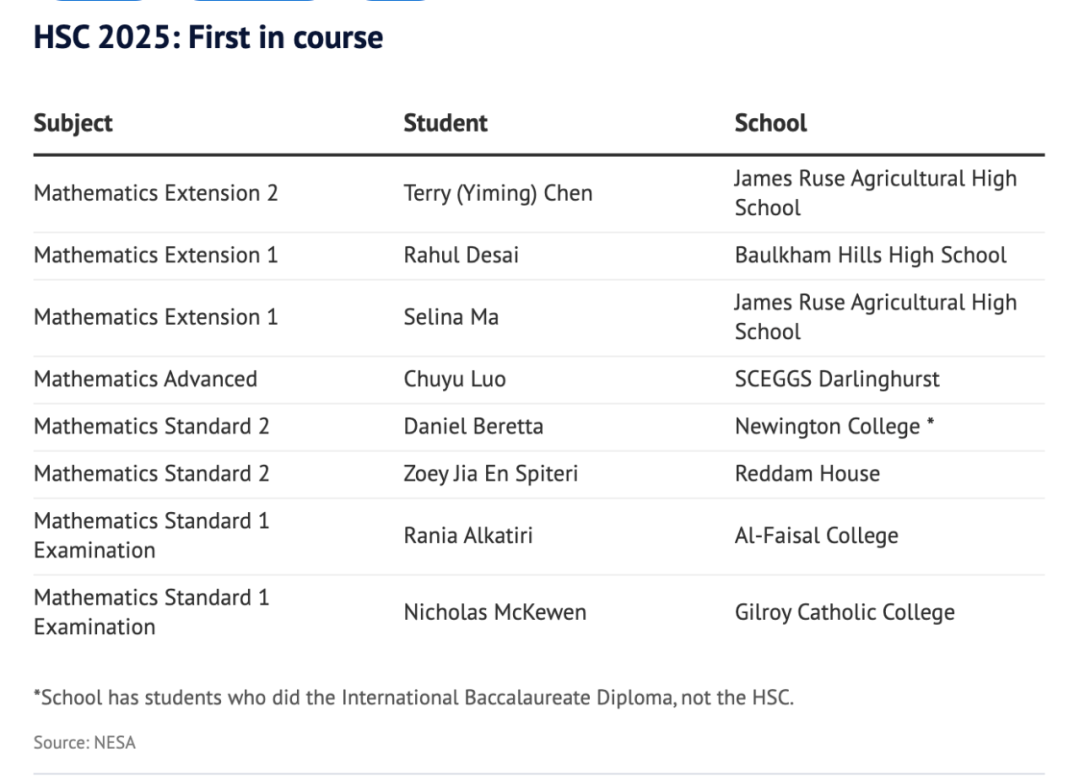Select Chuyu Luo in the table

(x=454, y=379)
